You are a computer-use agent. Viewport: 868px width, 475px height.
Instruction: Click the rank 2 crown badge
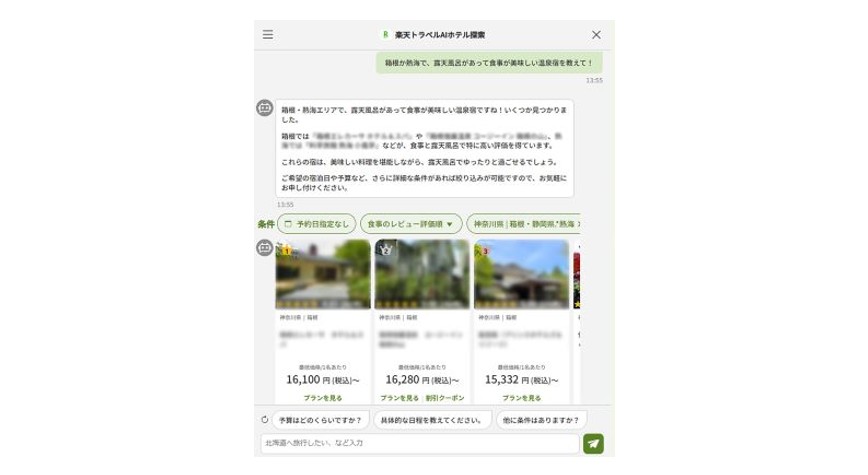click(386, 250)
